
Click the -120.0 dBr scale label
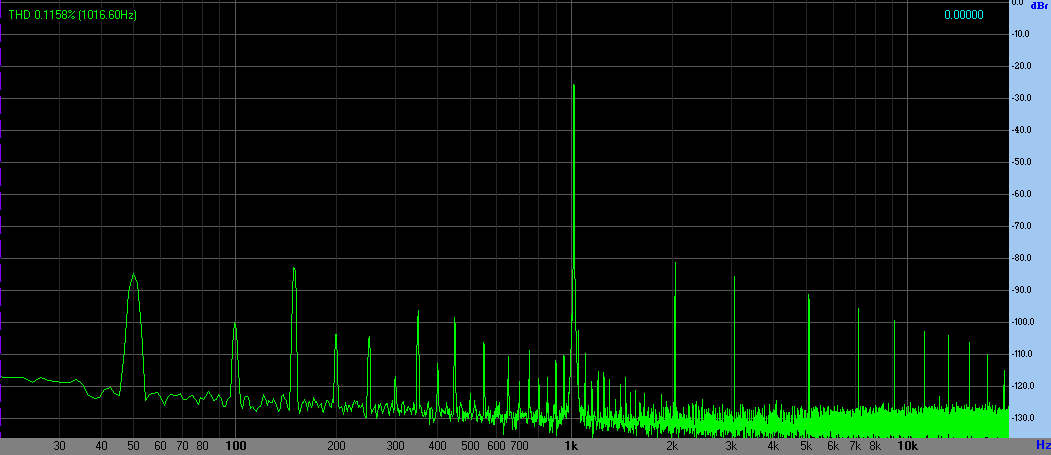pyautogui.click(x=1021, y=386)
